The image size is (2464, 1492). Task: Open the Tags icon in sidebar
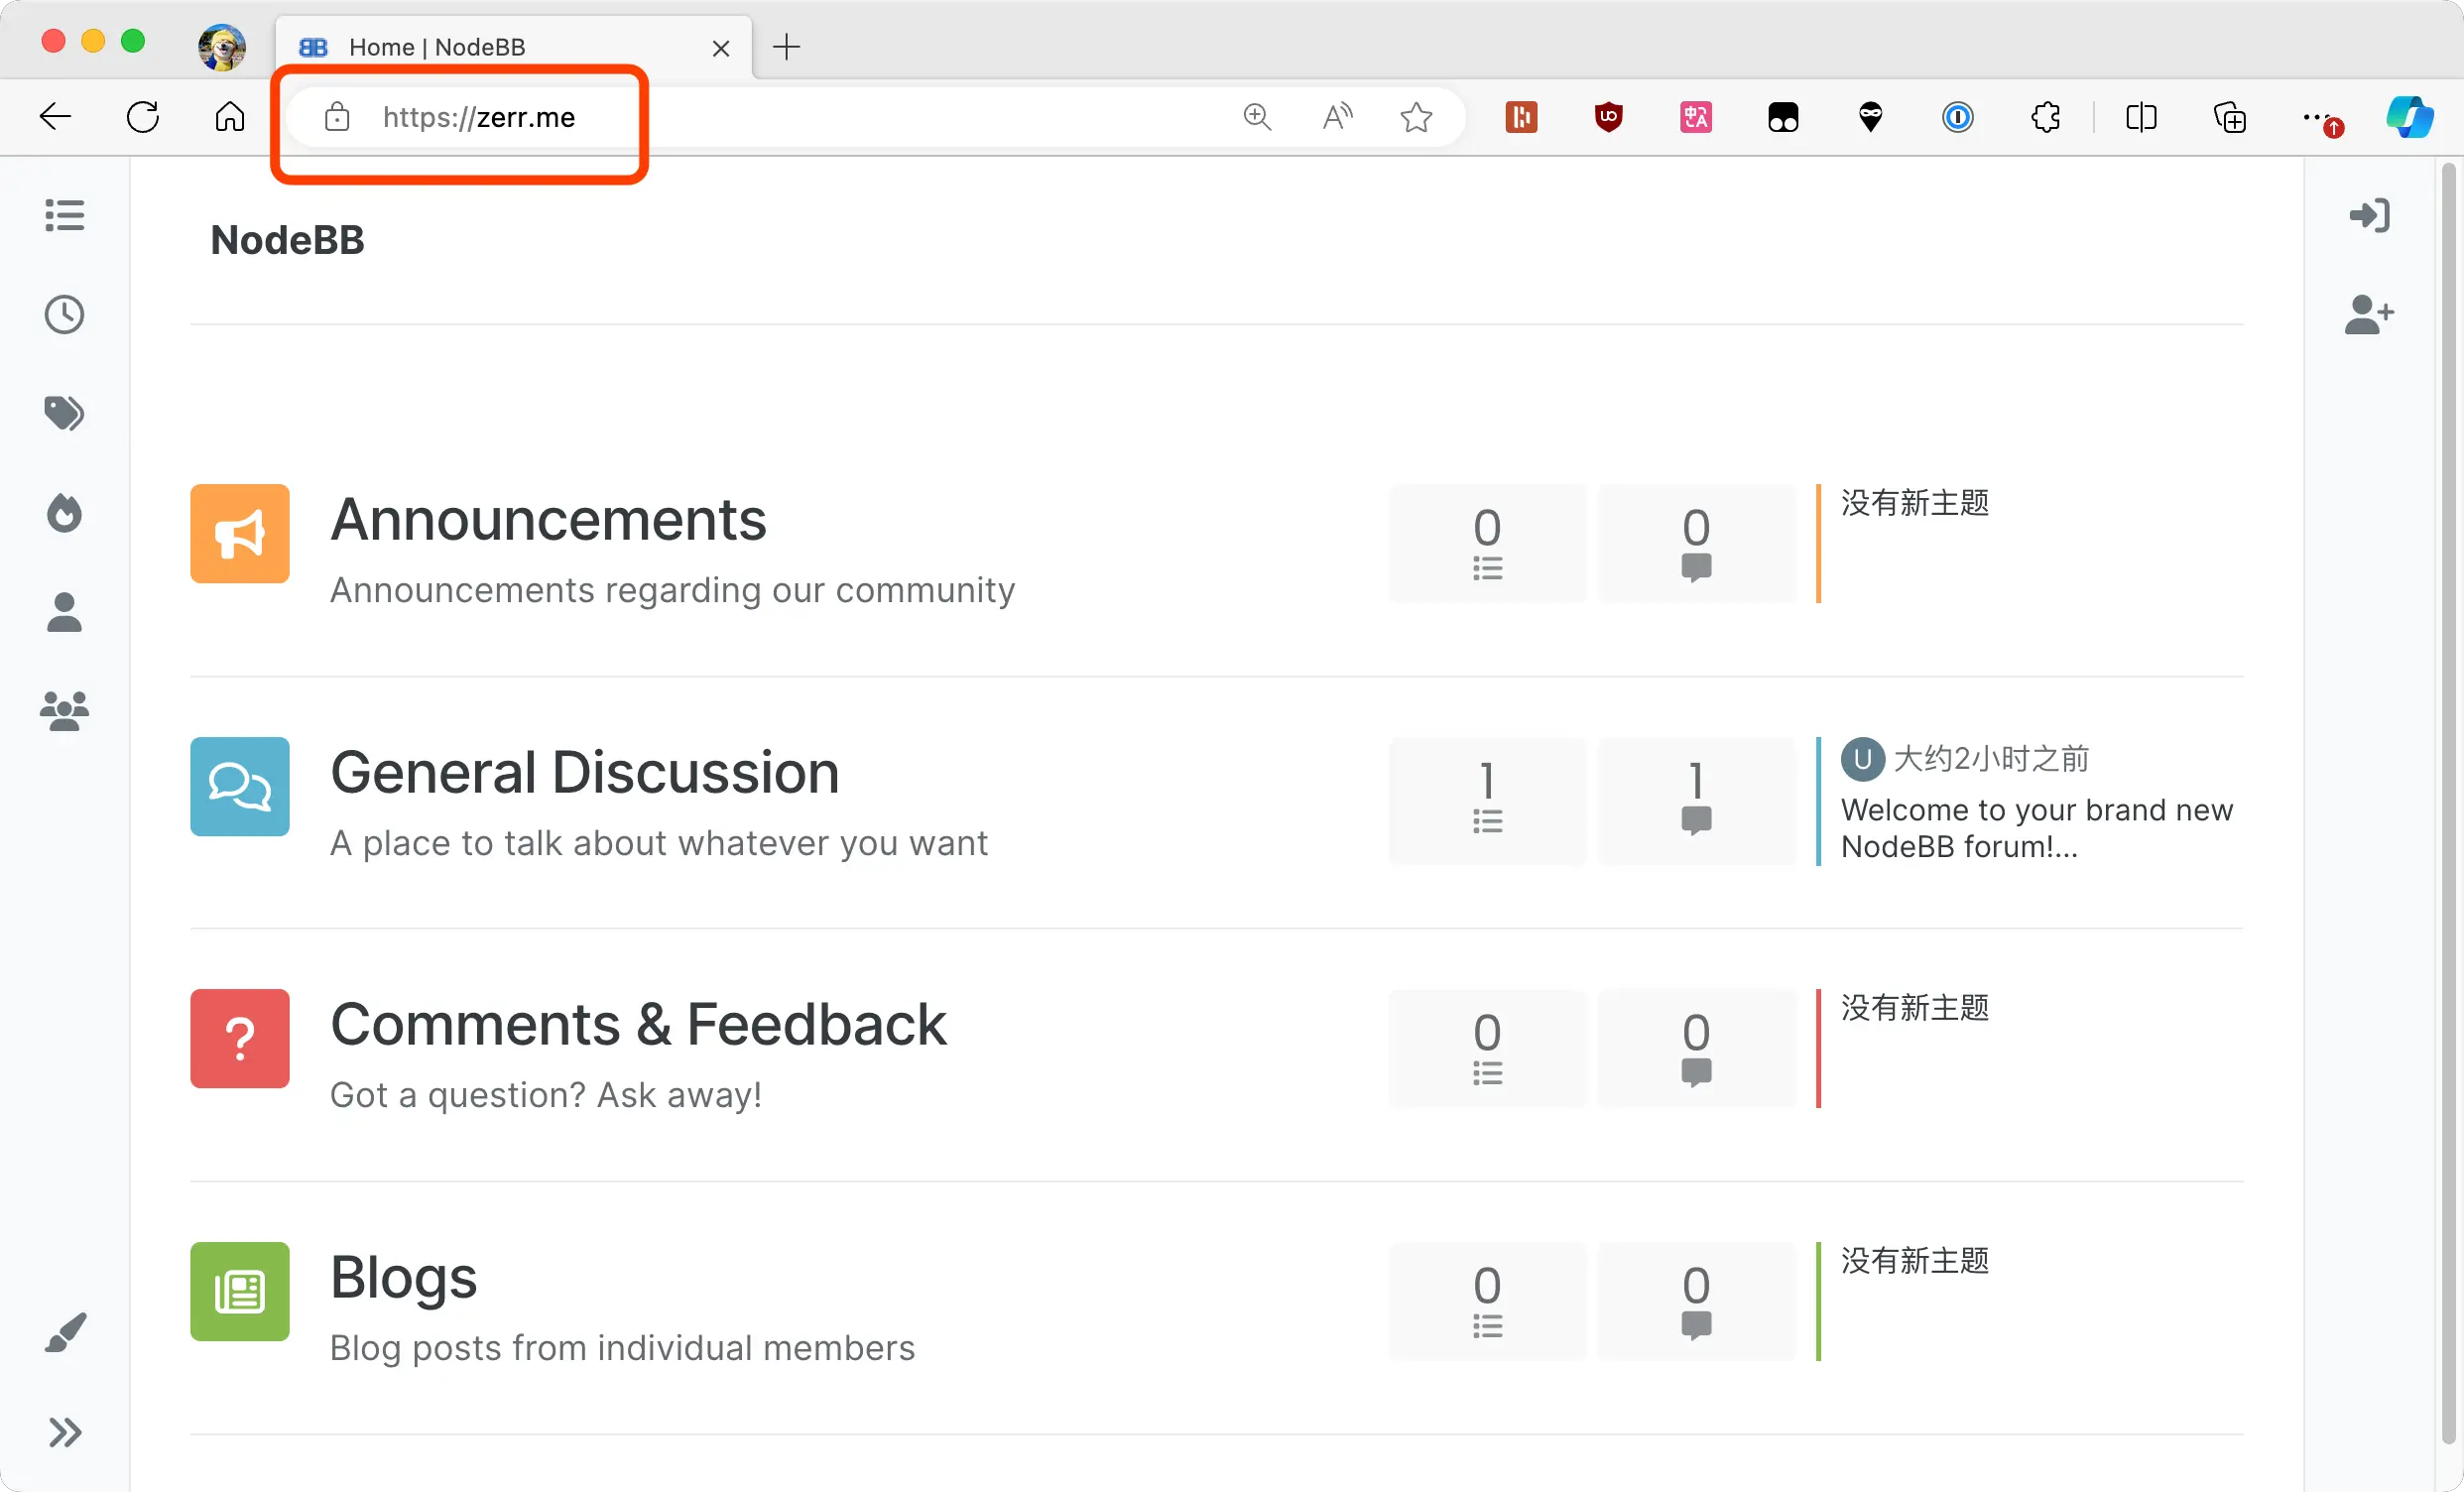pyautogui.click(x=65, y=413)
